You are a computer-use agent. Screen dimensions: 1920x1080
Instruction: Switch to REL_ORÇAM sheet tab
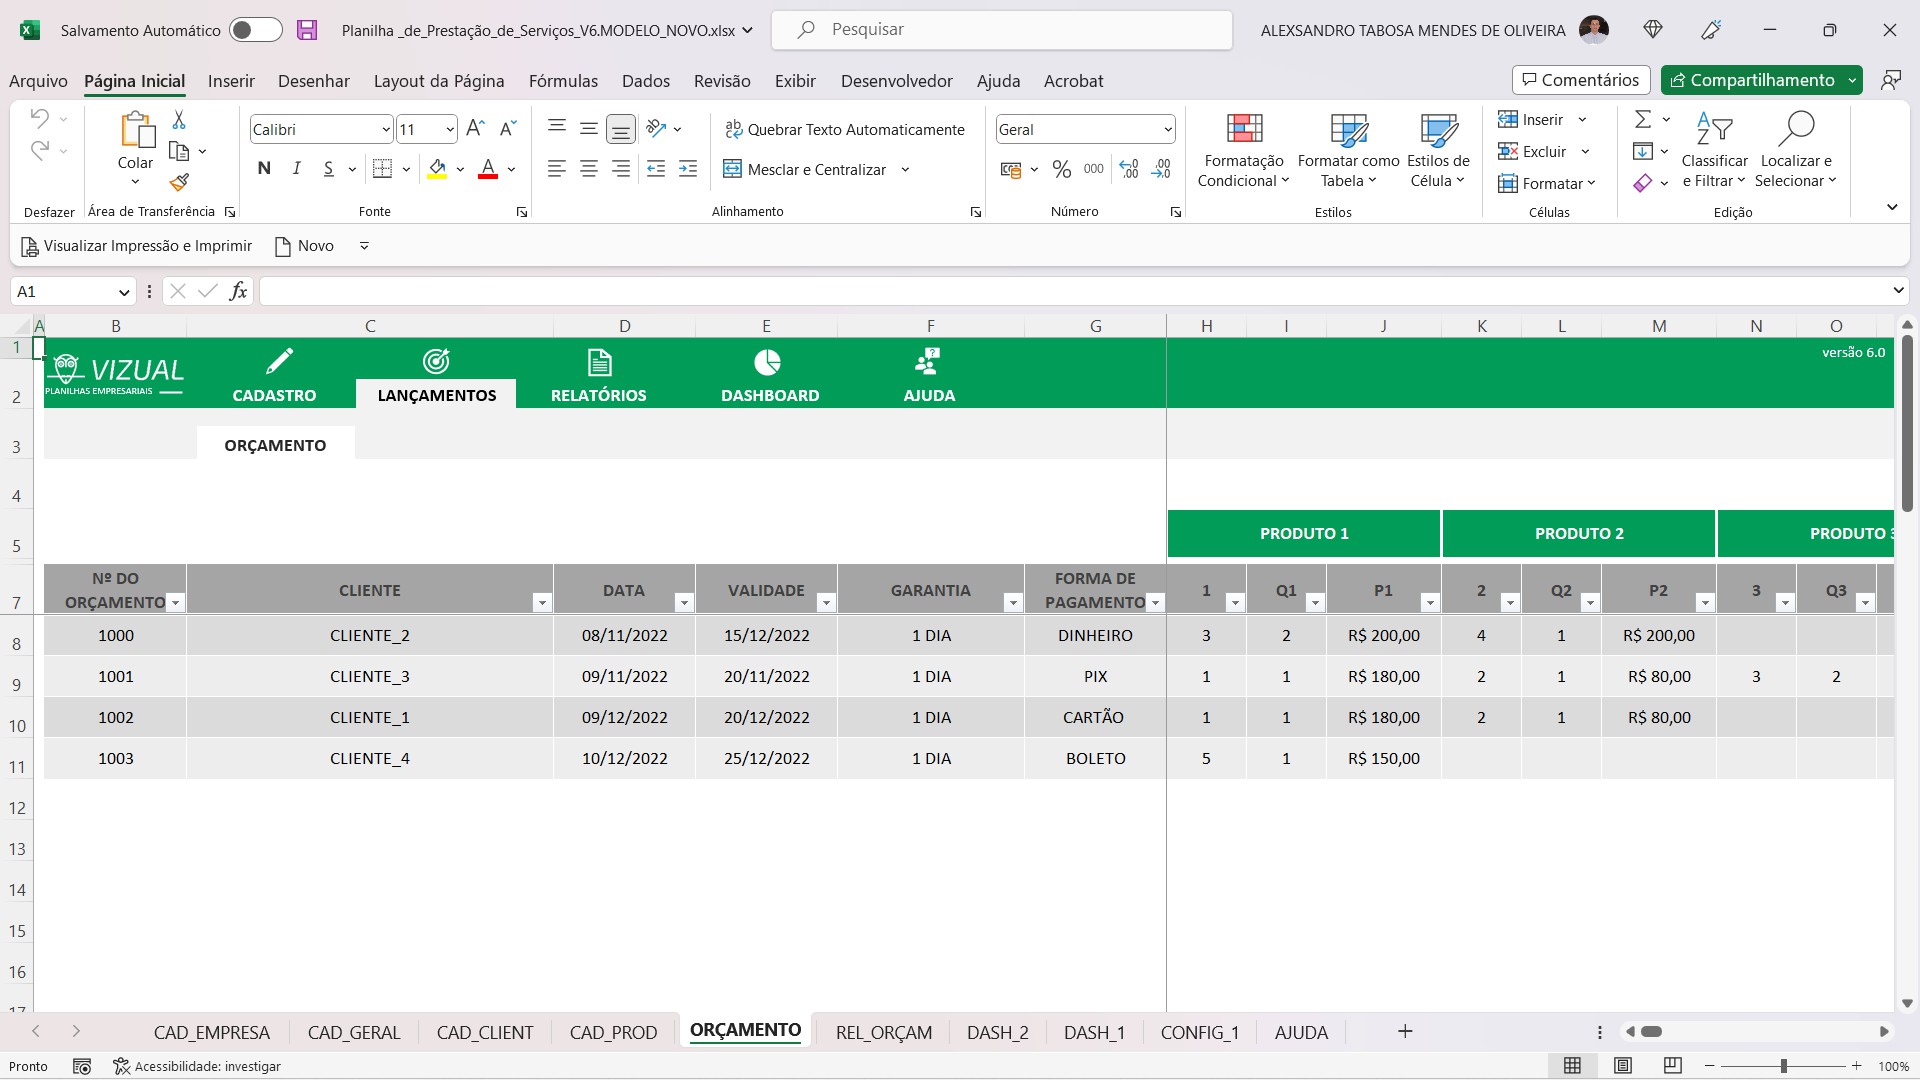click(x=884, y=1032)
